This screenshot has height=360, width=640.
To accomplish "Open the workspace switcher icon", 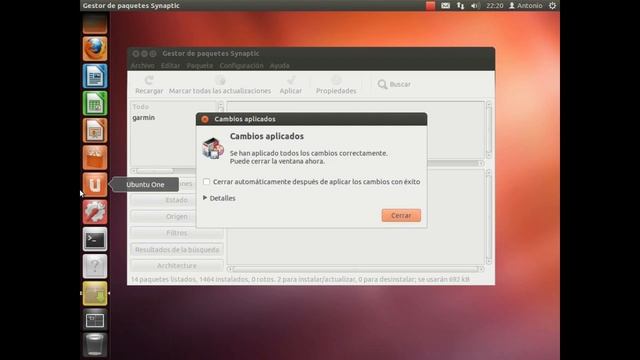I will click(95, 320).
